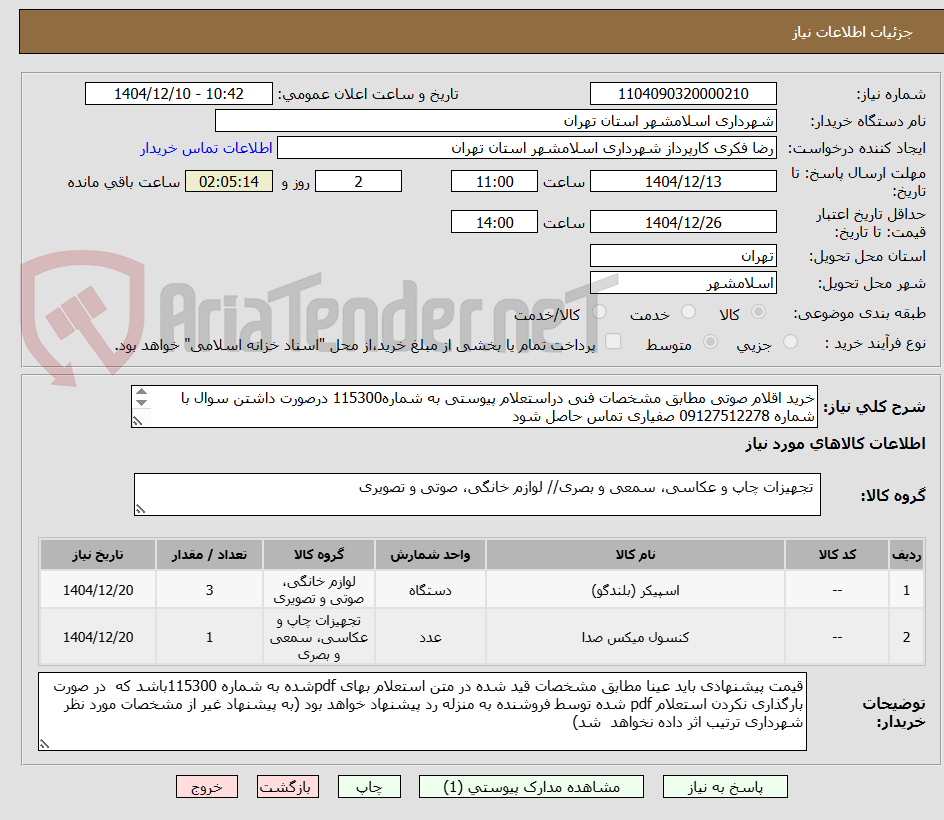
Task: Open 'اطلاعات تماس خریدار' link
Action: click(206, 148)
